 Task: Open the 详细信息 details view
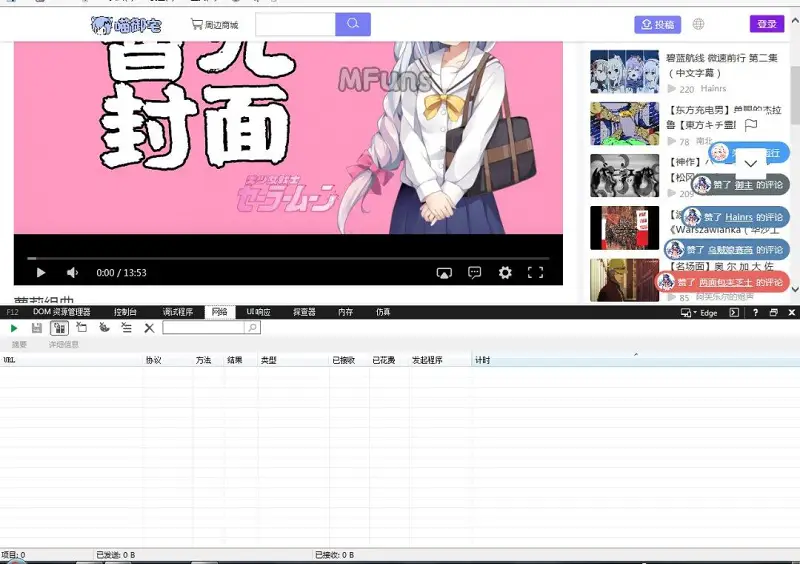click(x=64, y=345)
